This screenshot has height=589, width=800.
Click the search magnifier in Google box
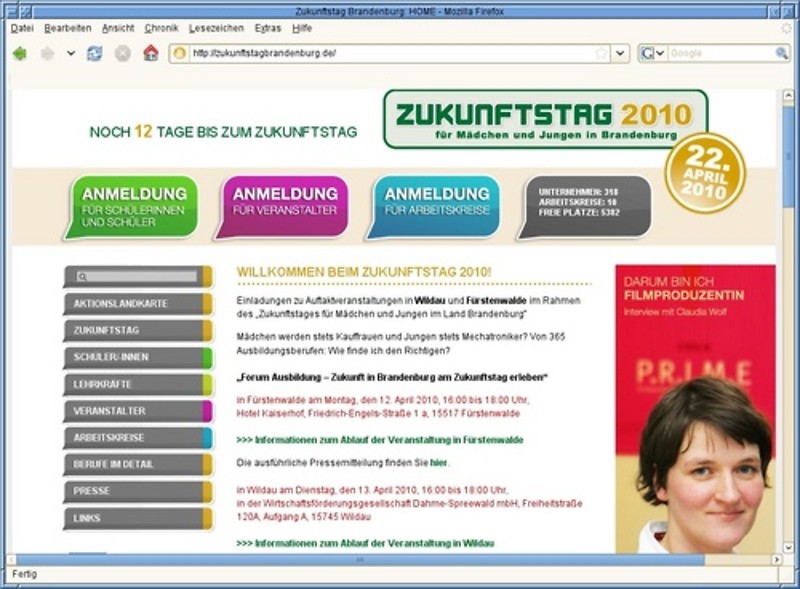coord(782,54)
